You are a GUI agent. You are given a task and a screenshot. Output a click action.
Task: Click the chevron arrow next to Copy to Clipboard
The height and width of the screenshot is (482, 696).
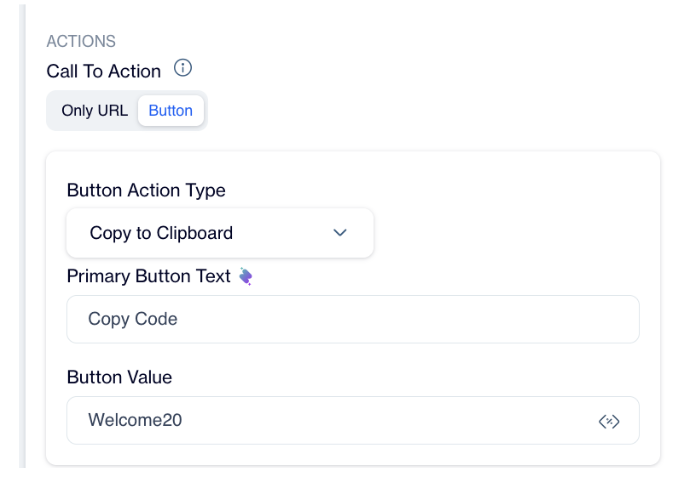(x=340, y=233)
